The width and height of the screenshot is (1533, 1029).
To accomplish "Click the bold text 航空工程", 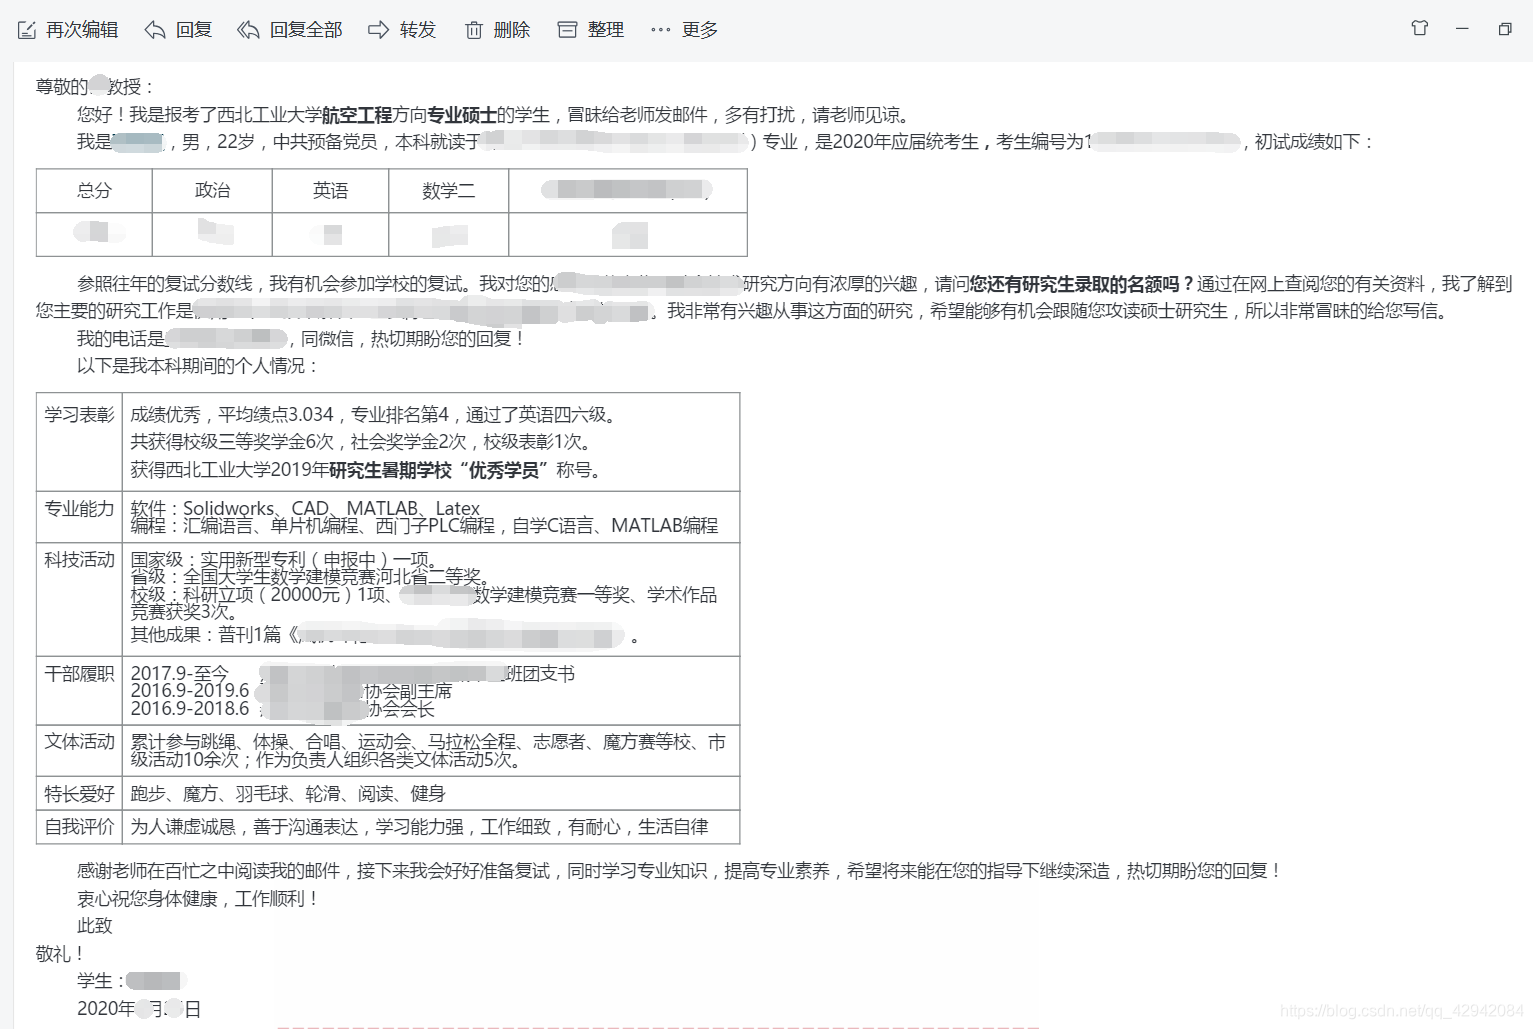I will tap(357, 115).
